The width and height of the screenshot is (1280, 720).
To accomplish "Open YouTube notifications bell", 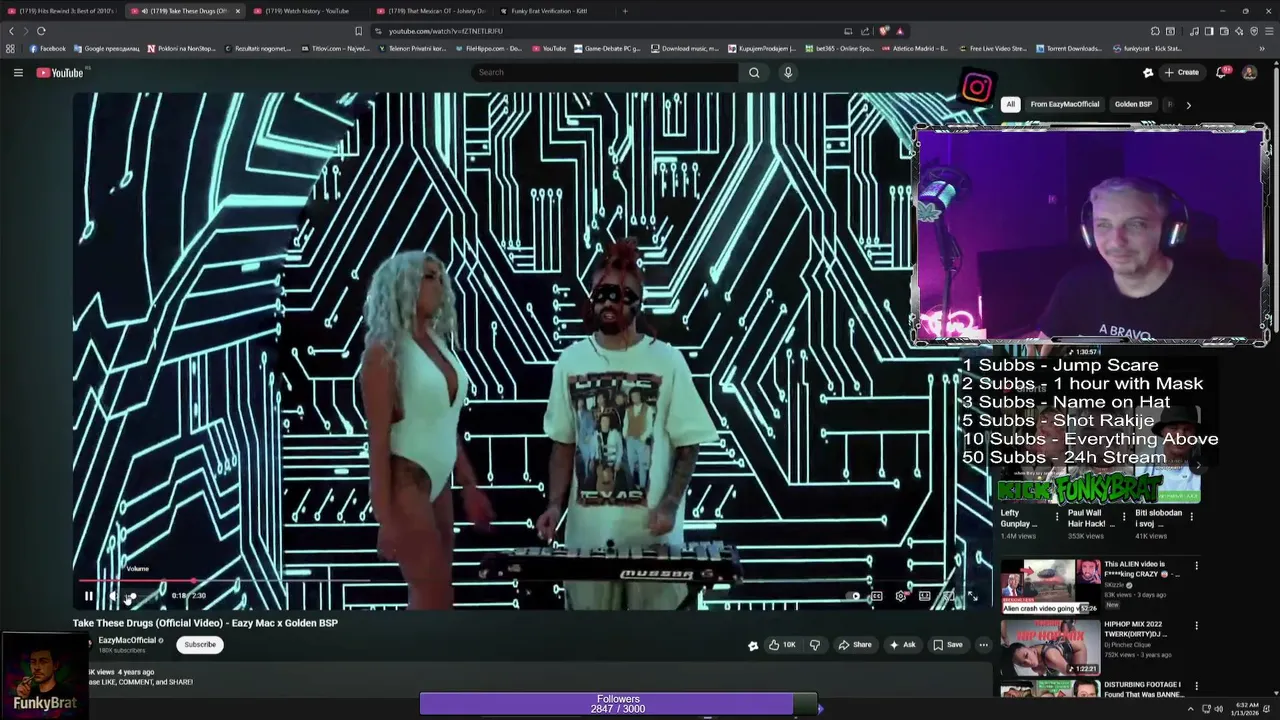I will point(1221,72).
